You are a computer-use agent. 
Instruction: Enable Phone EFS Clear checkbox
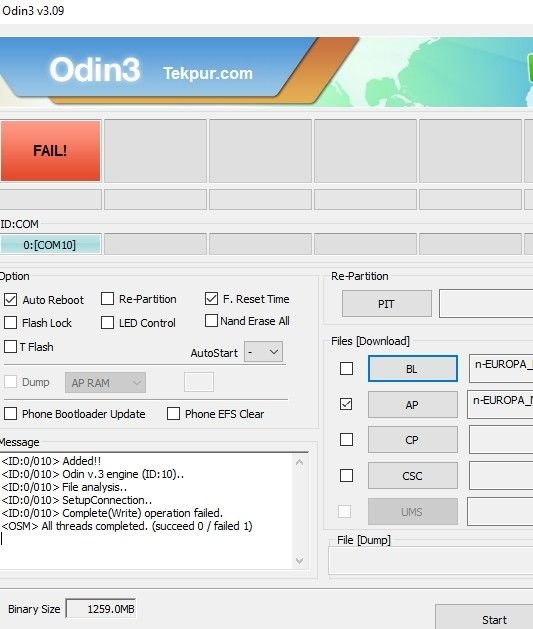coord(173,414)
